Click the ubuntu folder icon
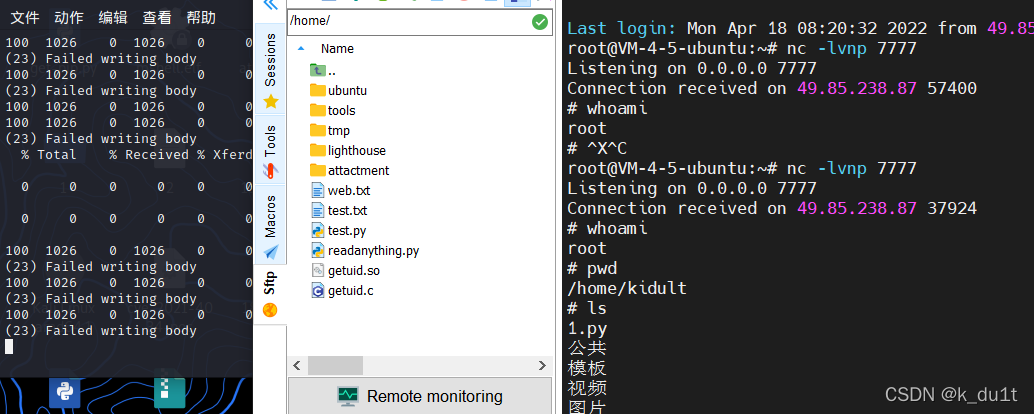This screenshot has width=1034, height=414. pos(318,90)
